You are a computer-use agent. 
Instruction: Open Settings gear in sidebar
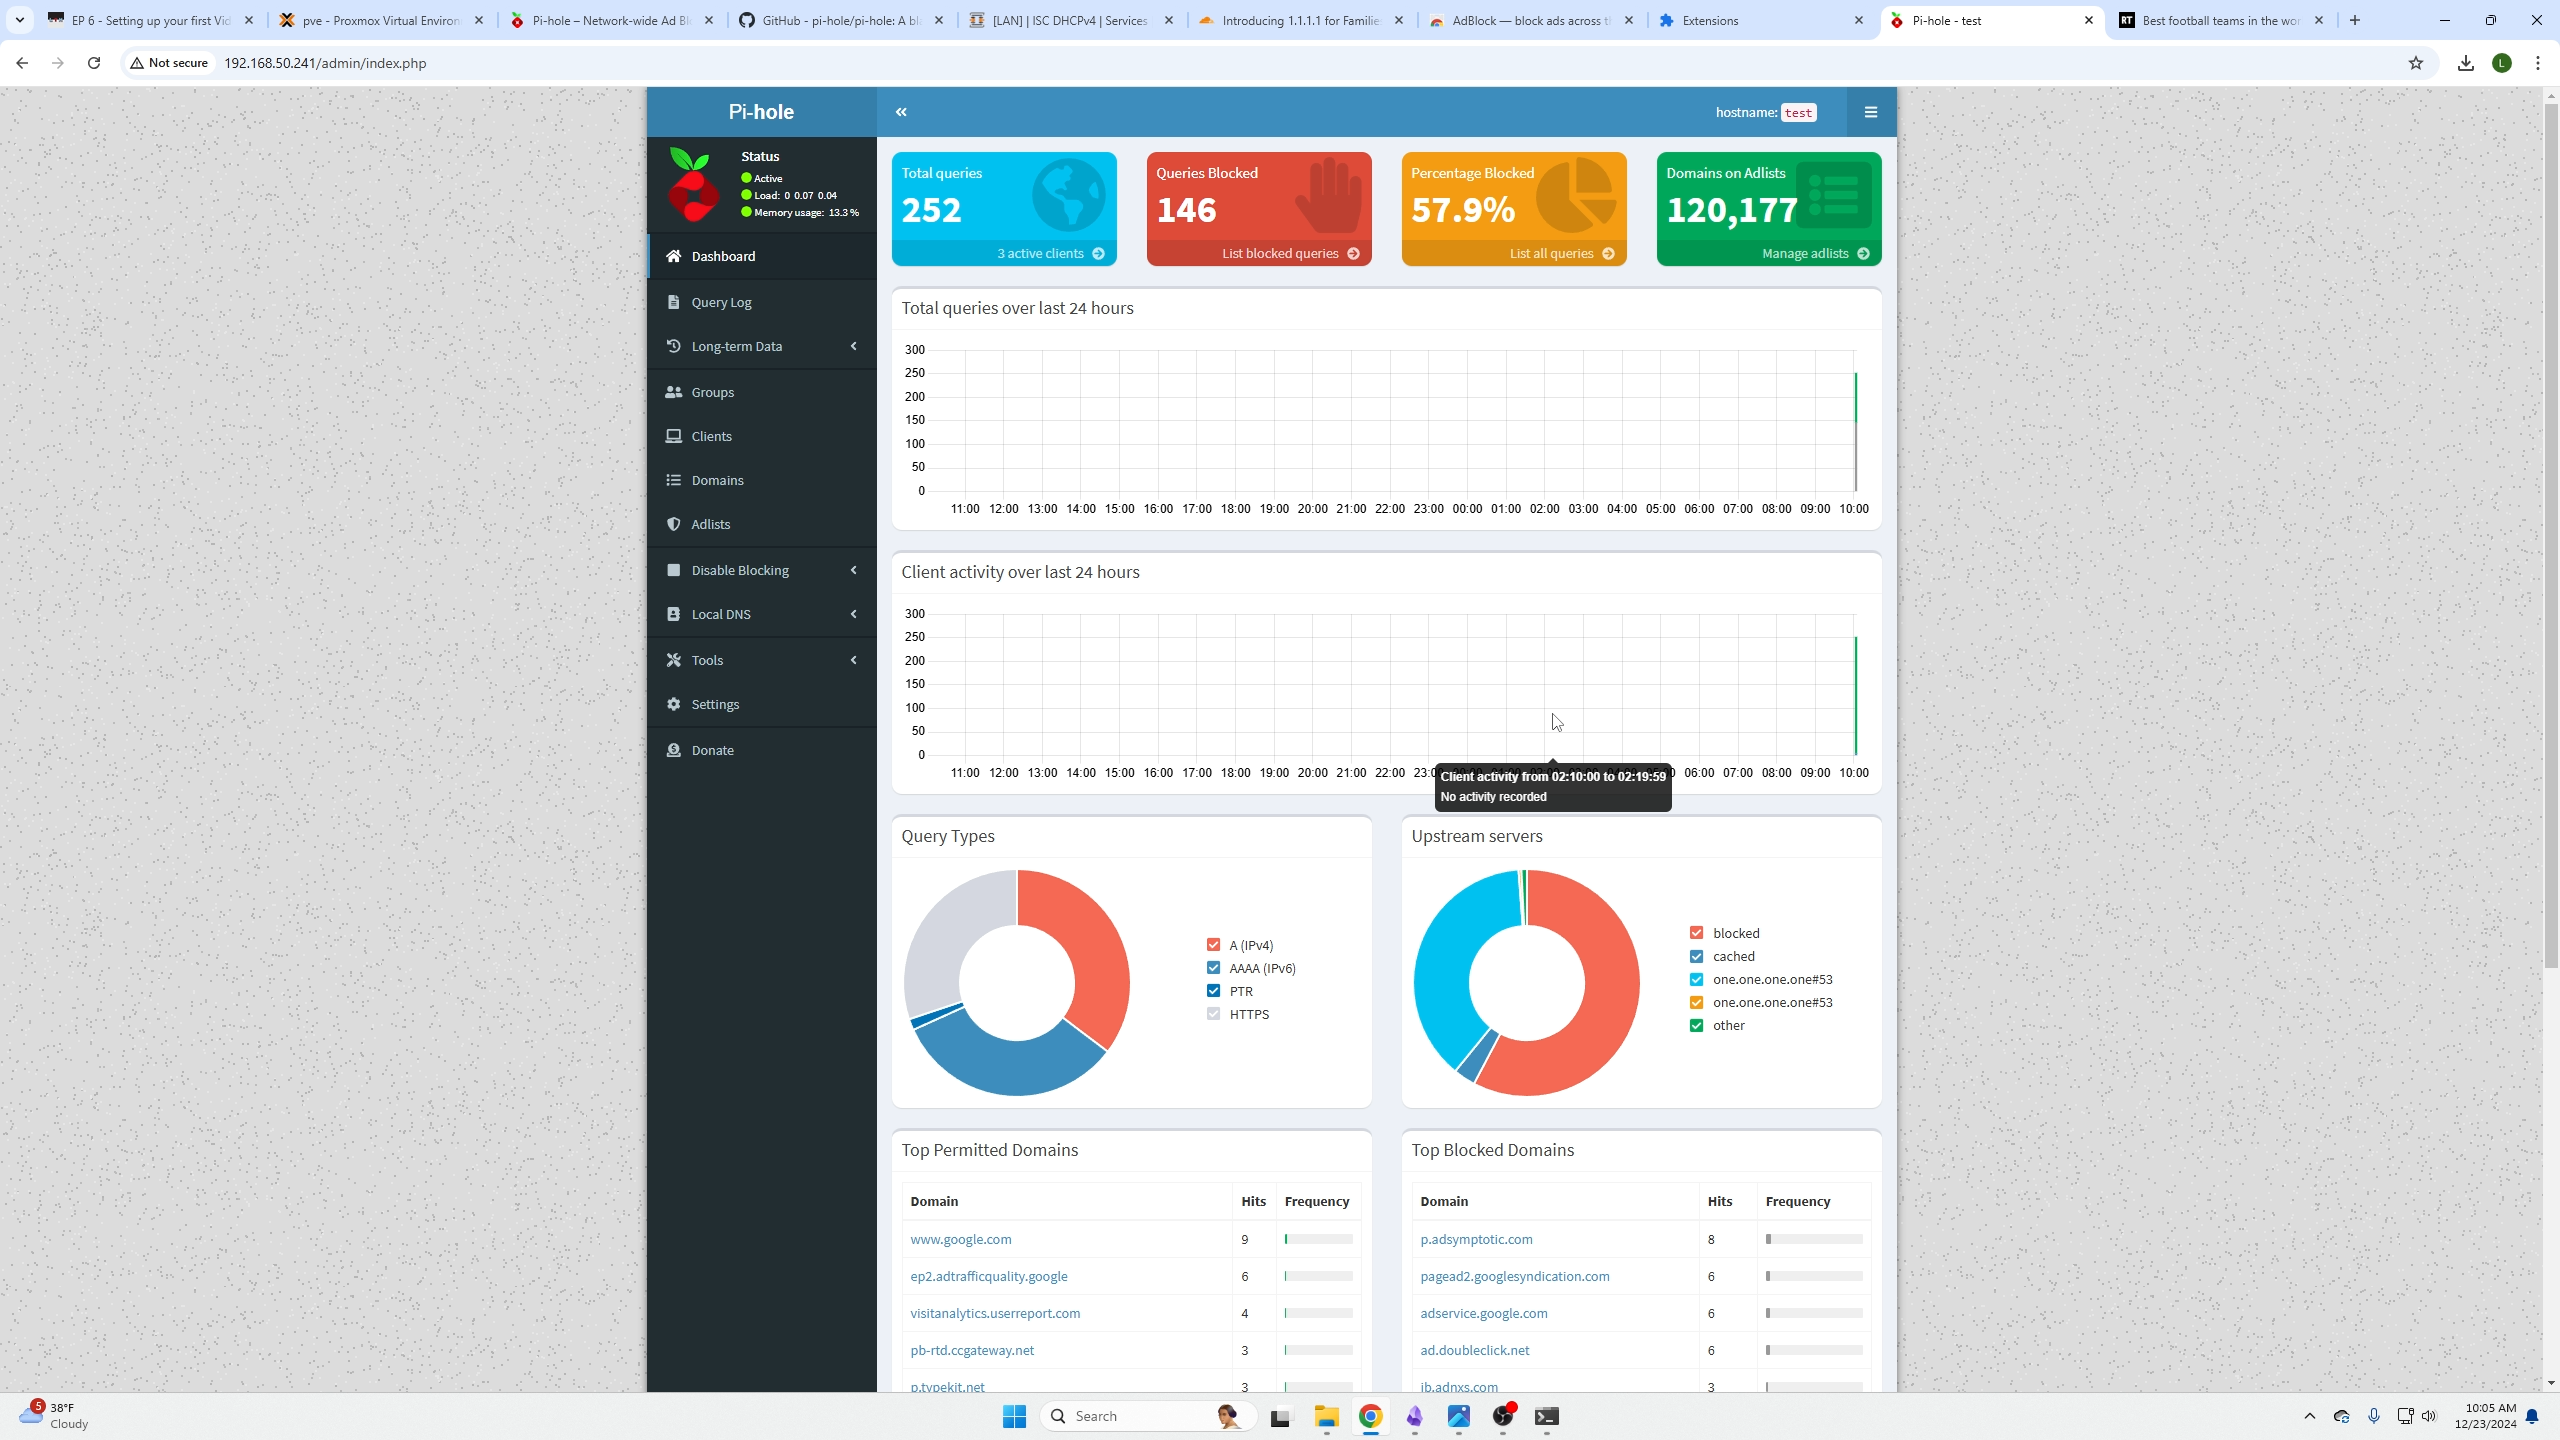(x=674, y=704)
